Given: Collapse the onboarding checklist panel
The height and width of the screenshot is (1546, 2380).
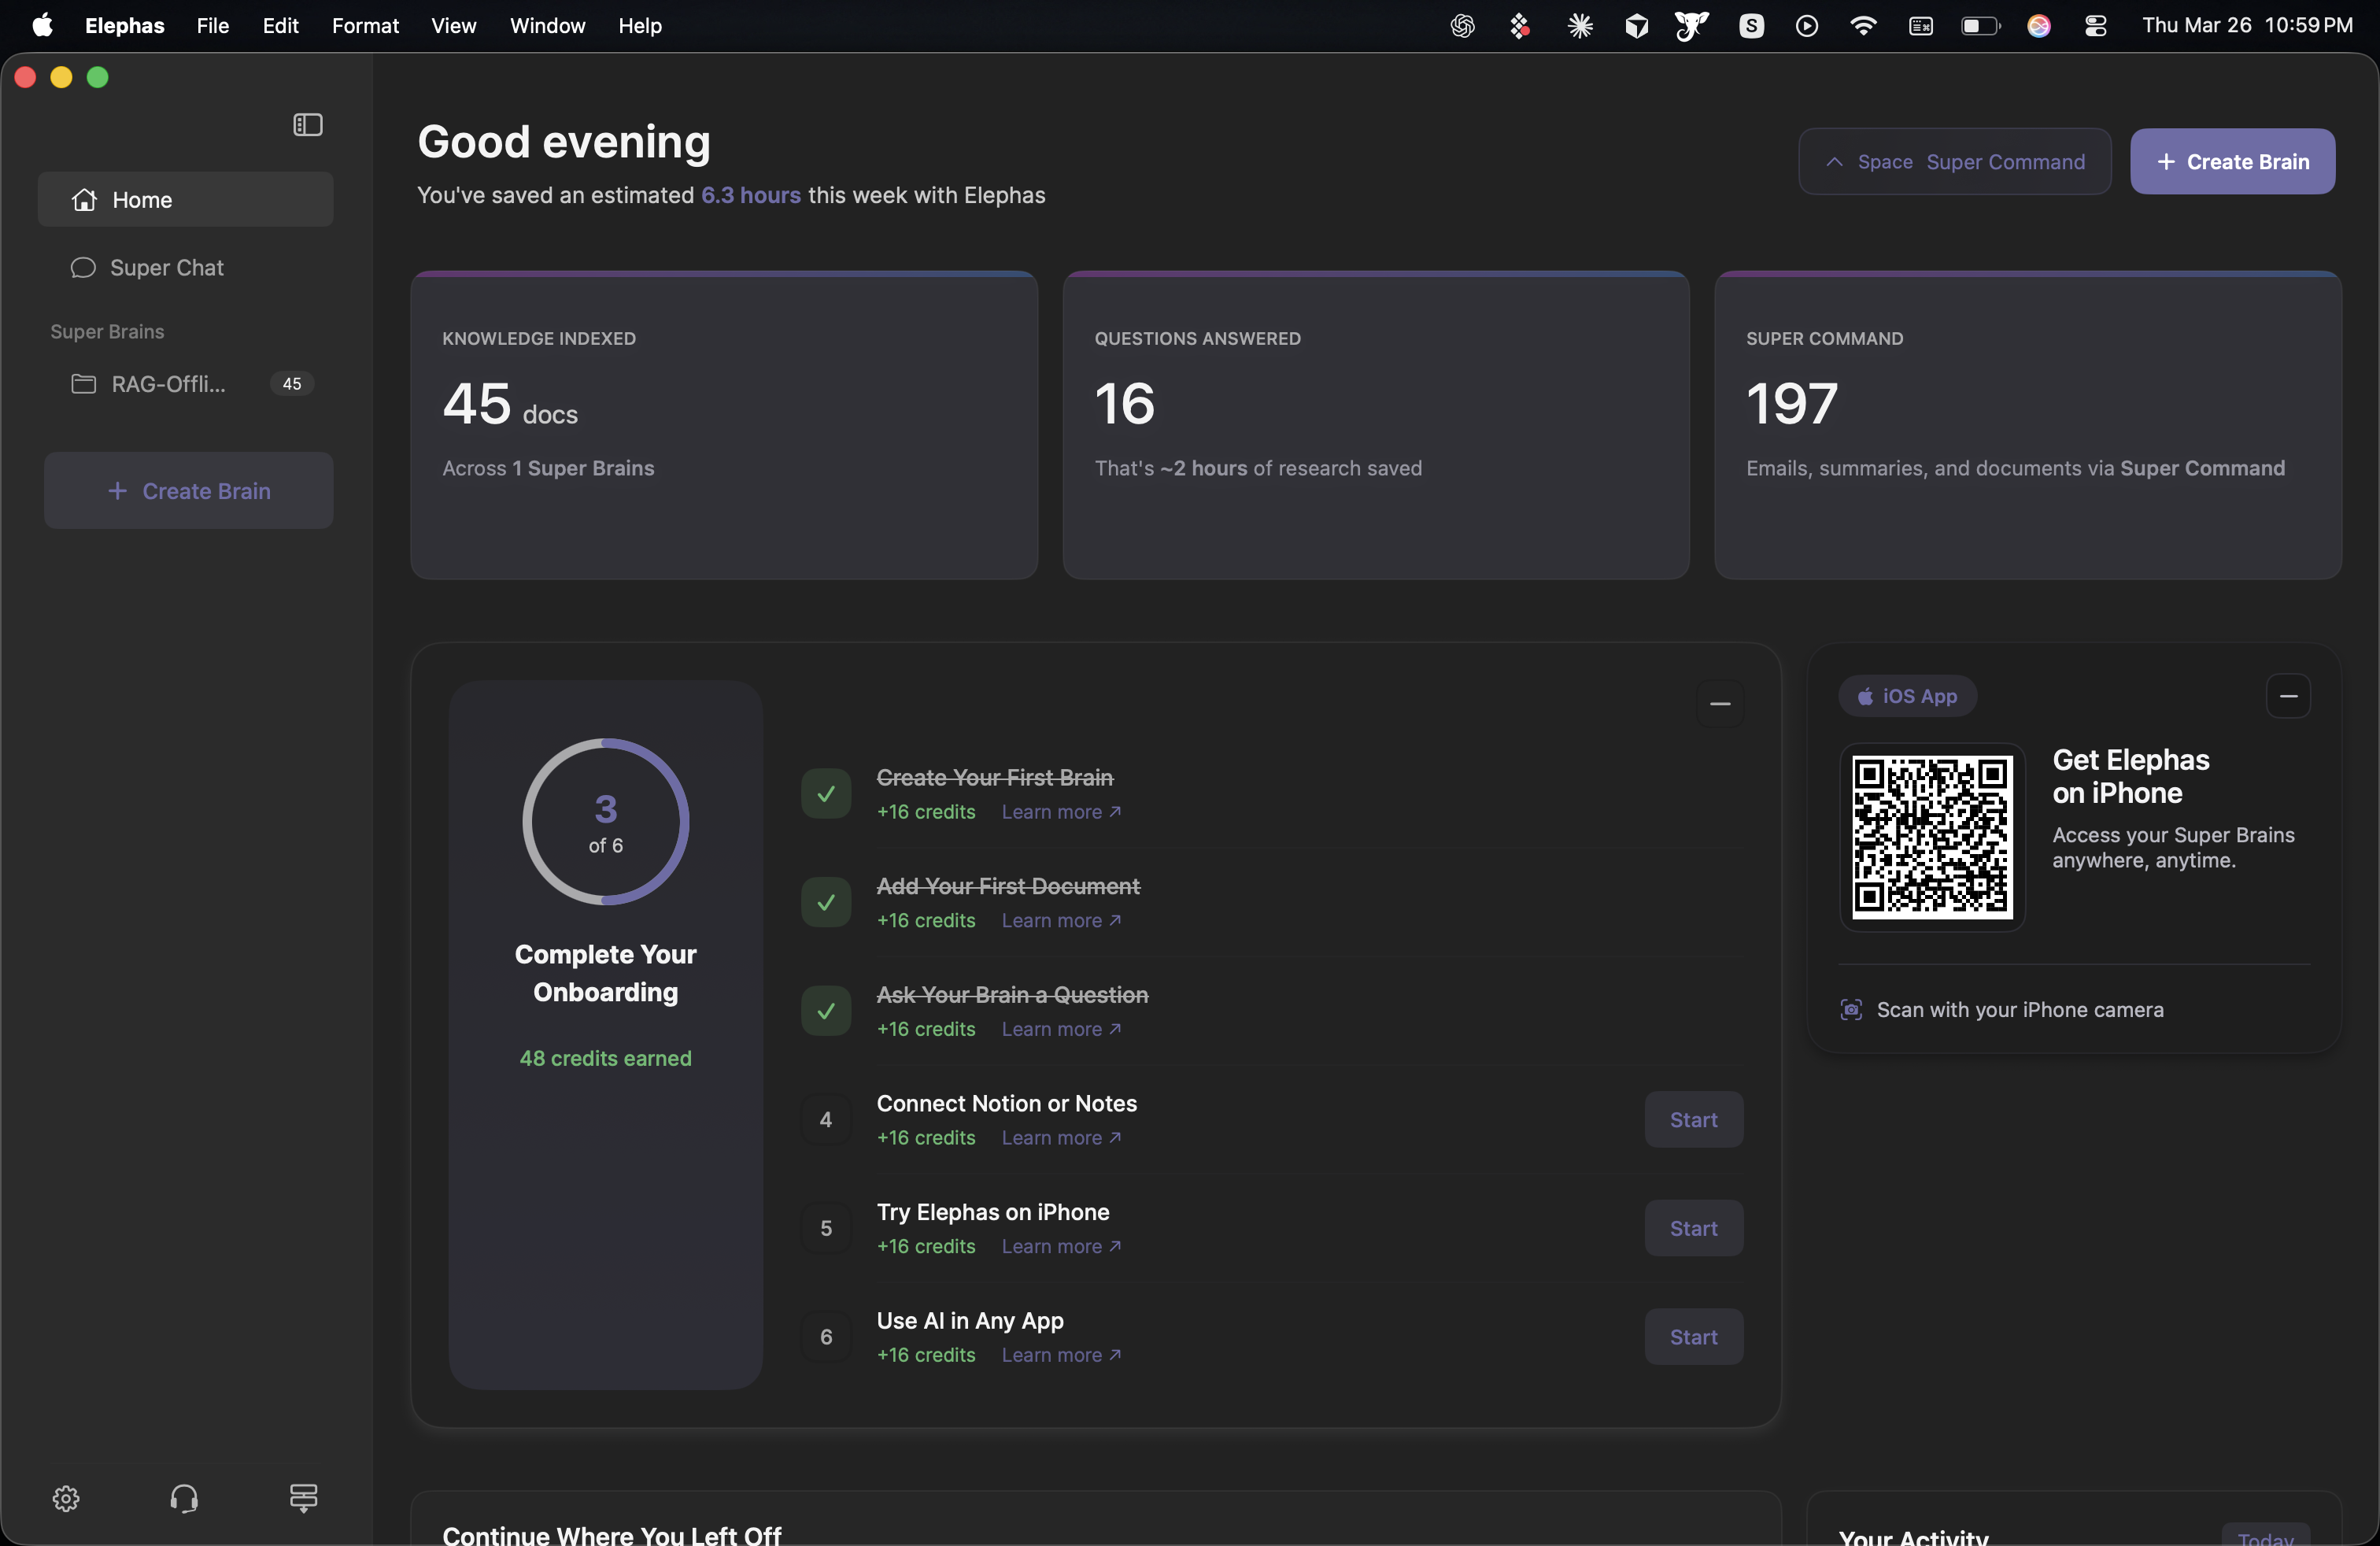Looking at the screenshot, I should [1719, 703].
